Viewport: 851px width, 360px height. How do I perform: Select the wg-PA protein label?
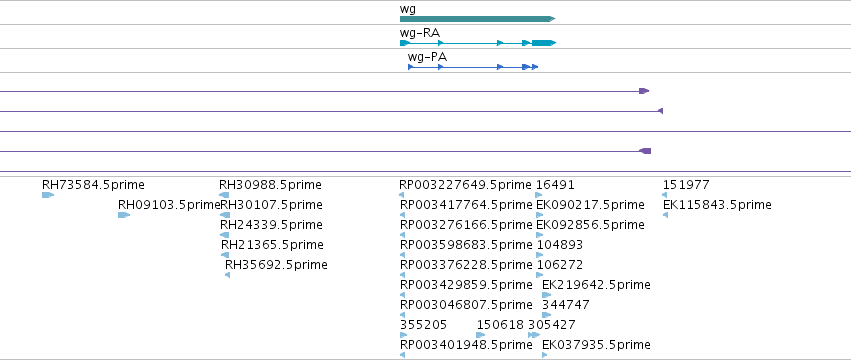[x=428, y=57]
